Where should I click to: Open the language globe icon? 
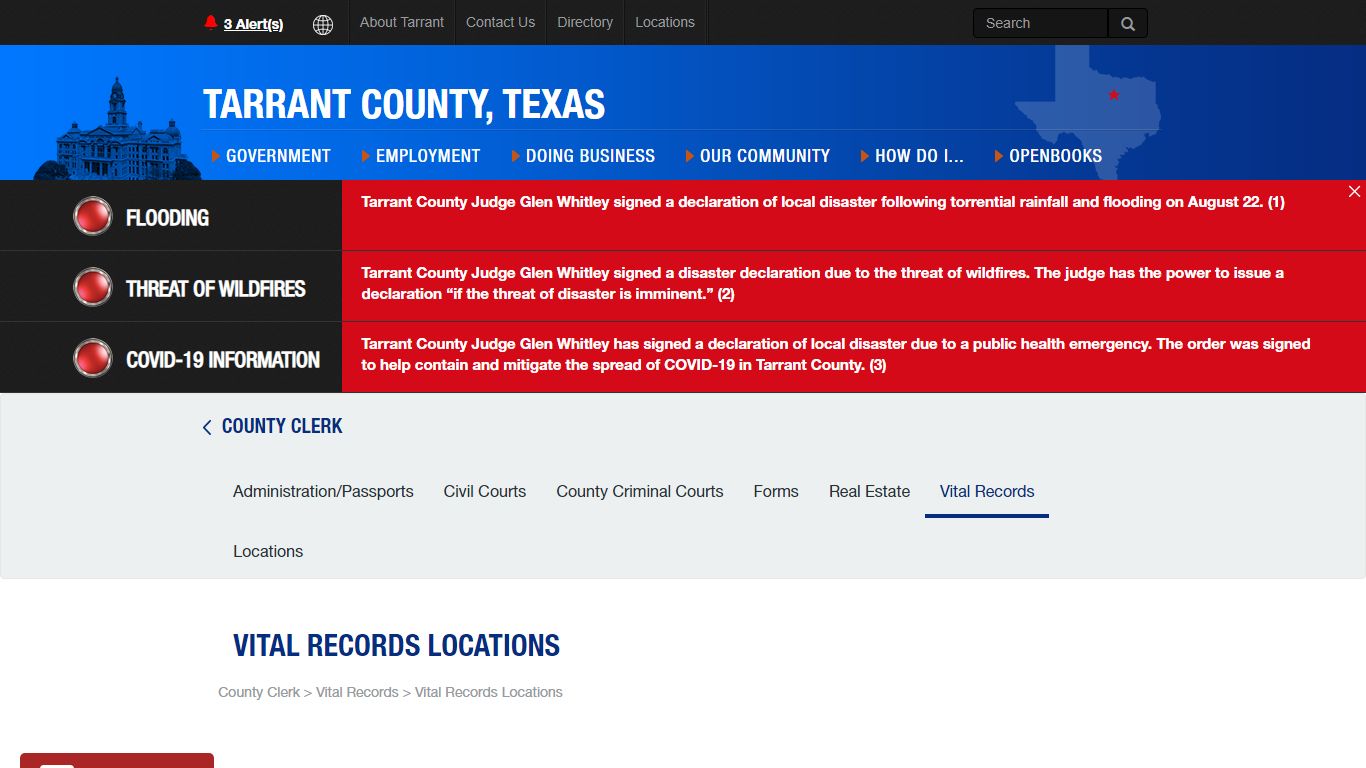(x=323, y=24)
